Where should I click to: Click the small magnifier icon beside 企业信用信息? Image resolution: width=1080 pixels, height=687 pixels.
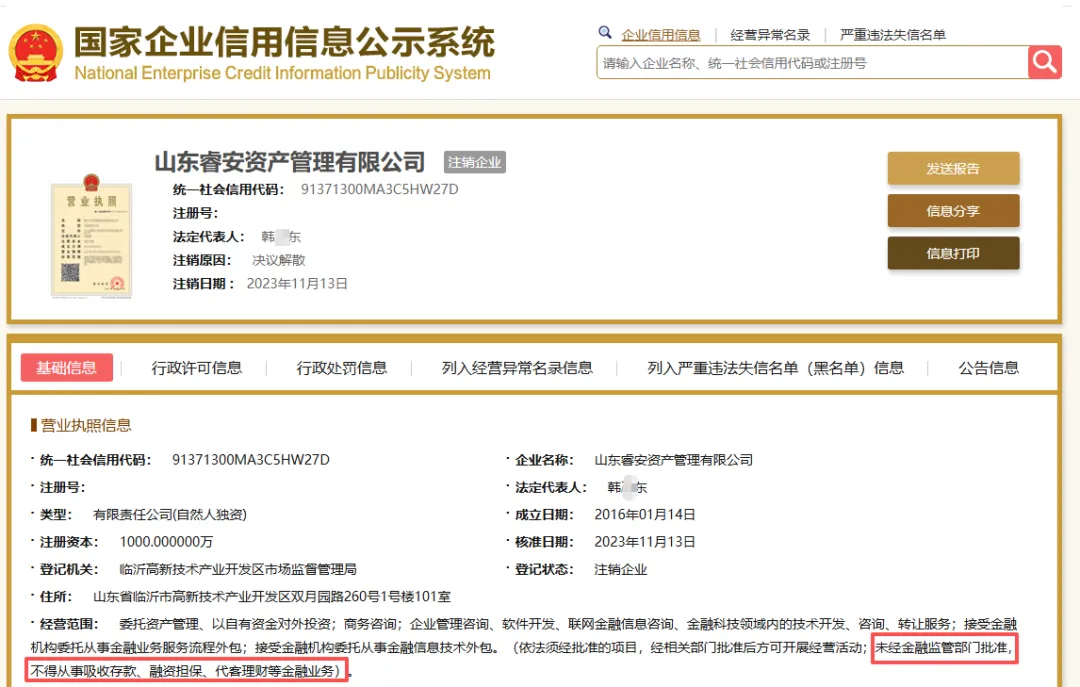coord(605,32)
